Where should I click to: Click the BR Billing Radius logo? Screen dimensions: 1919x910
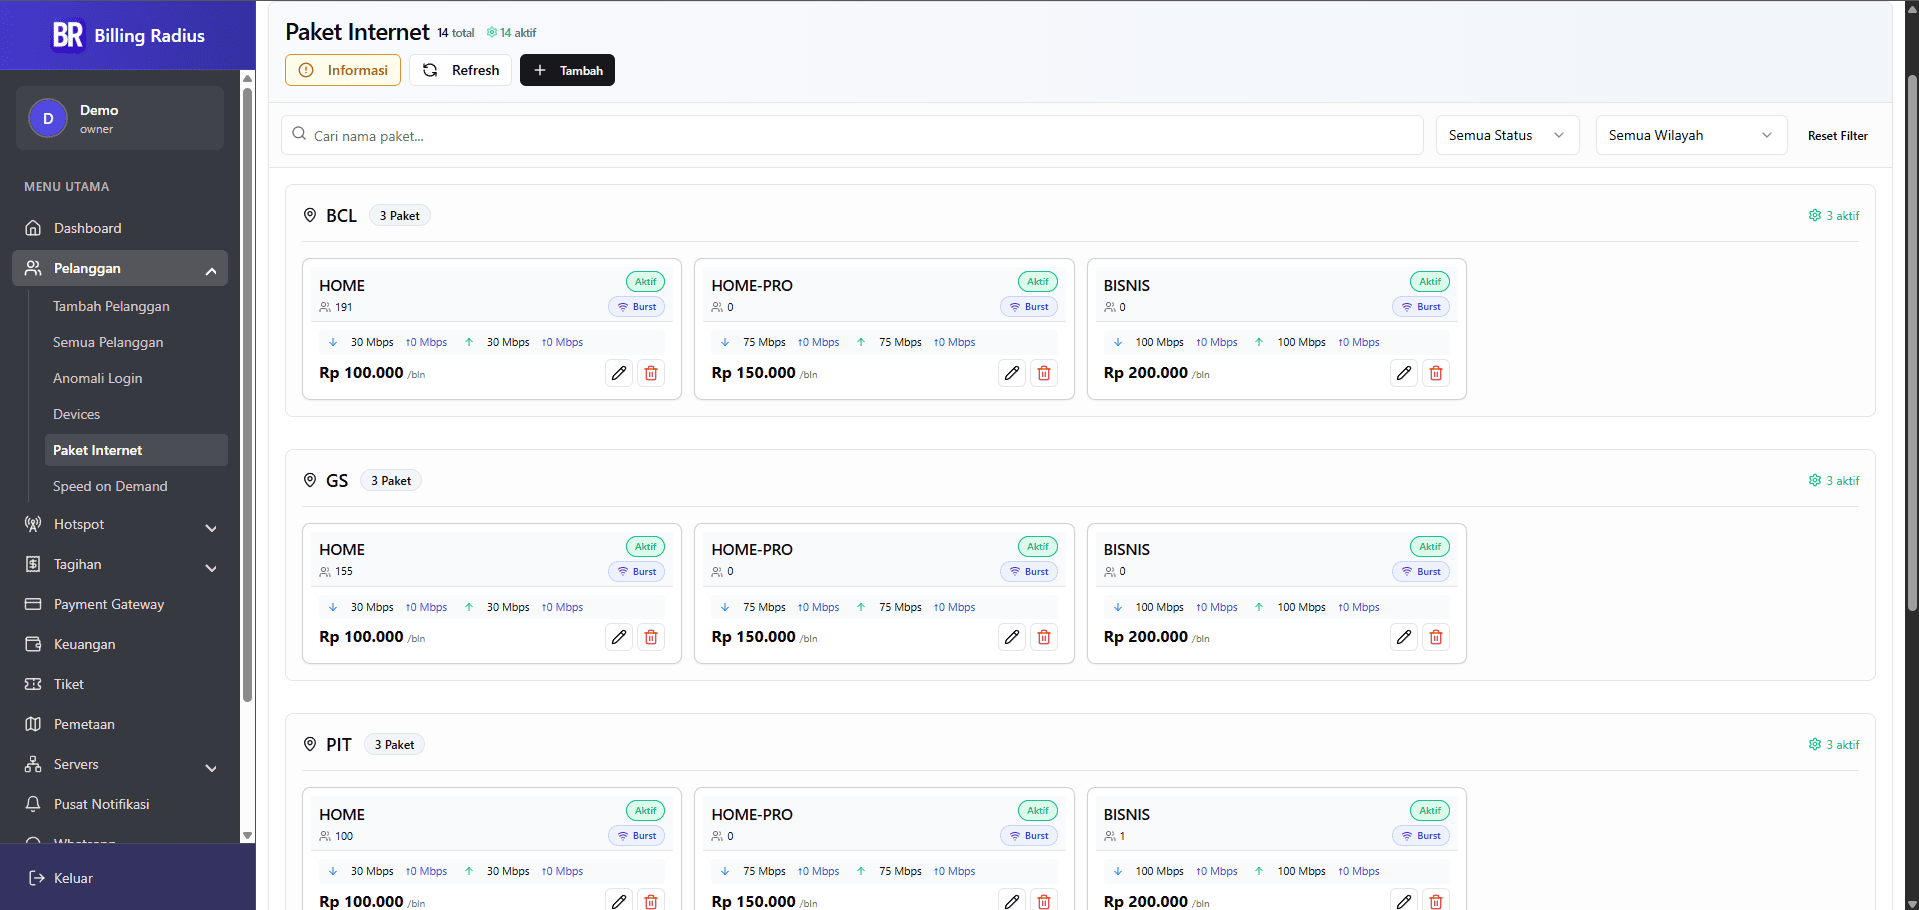(128, 35)
